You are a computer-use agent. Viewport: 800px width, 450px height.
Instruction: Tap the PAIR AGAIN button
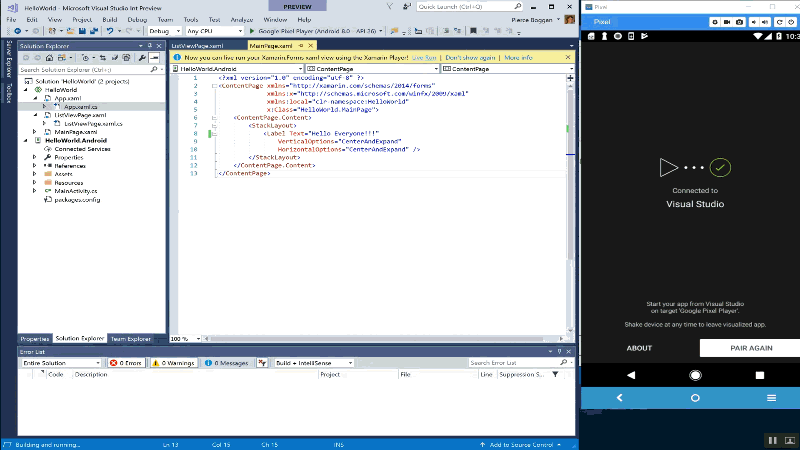pyautogui.click(x=751, y=348)
